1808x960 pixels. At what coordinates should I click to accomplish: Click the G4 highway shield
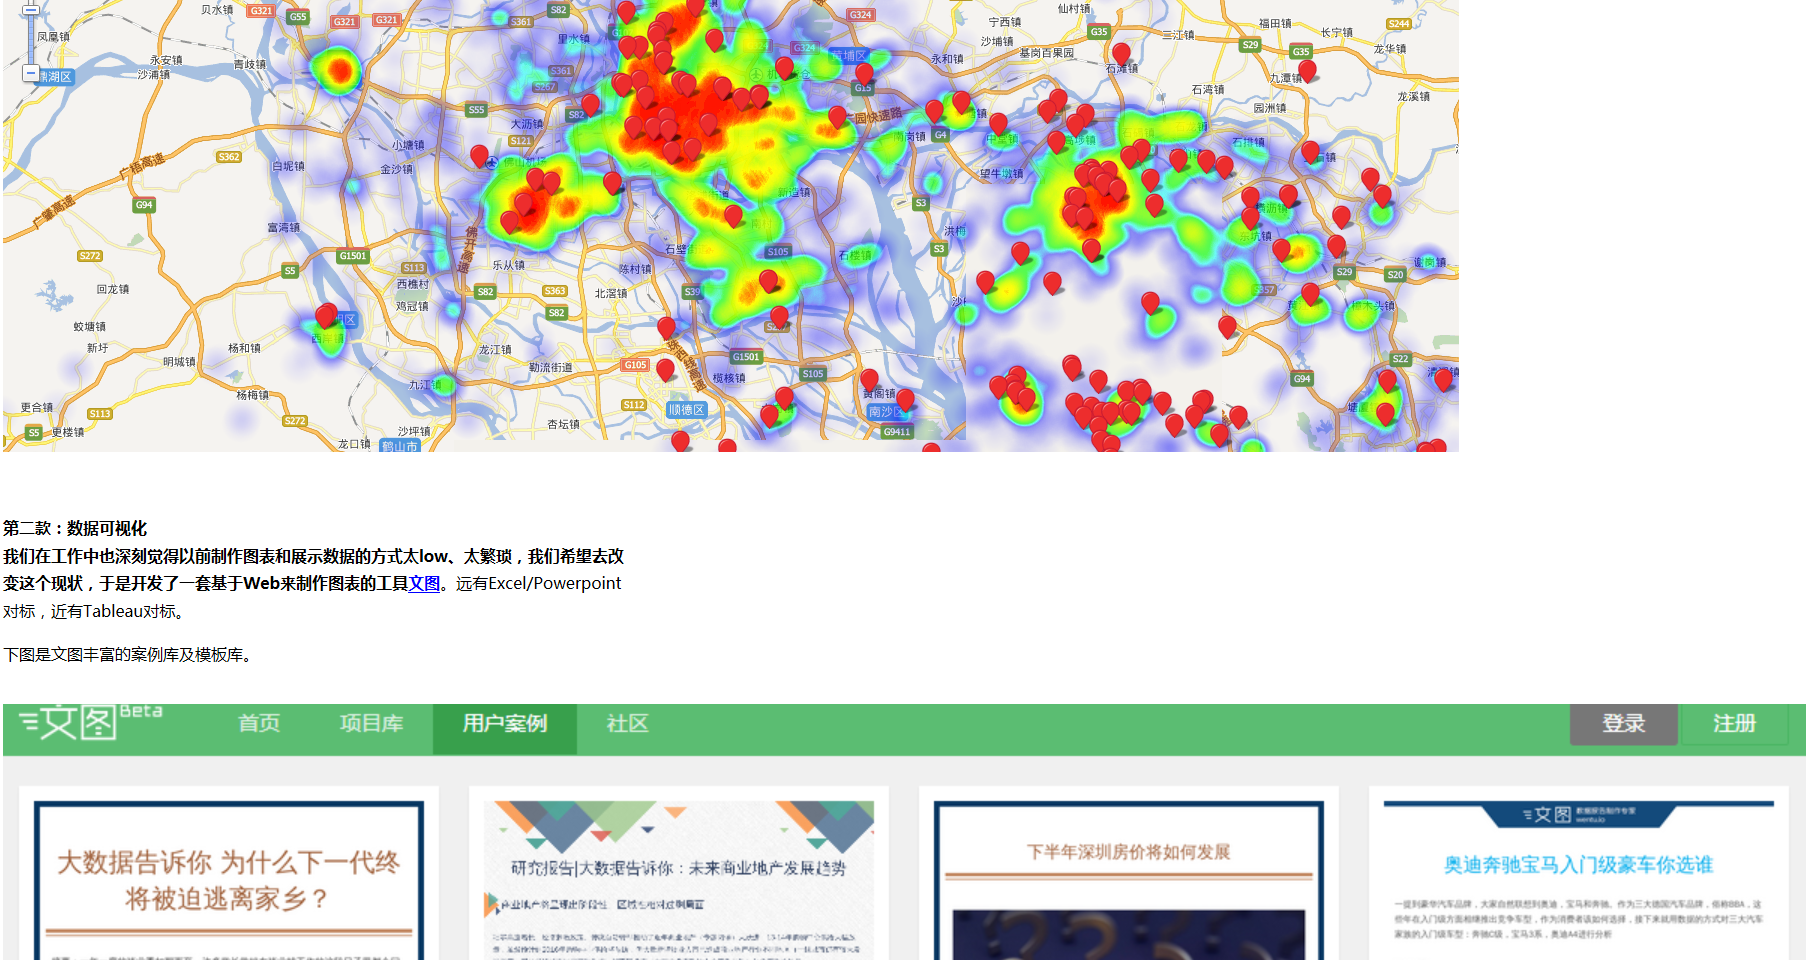pyautogui.click(x=940, y=135)
